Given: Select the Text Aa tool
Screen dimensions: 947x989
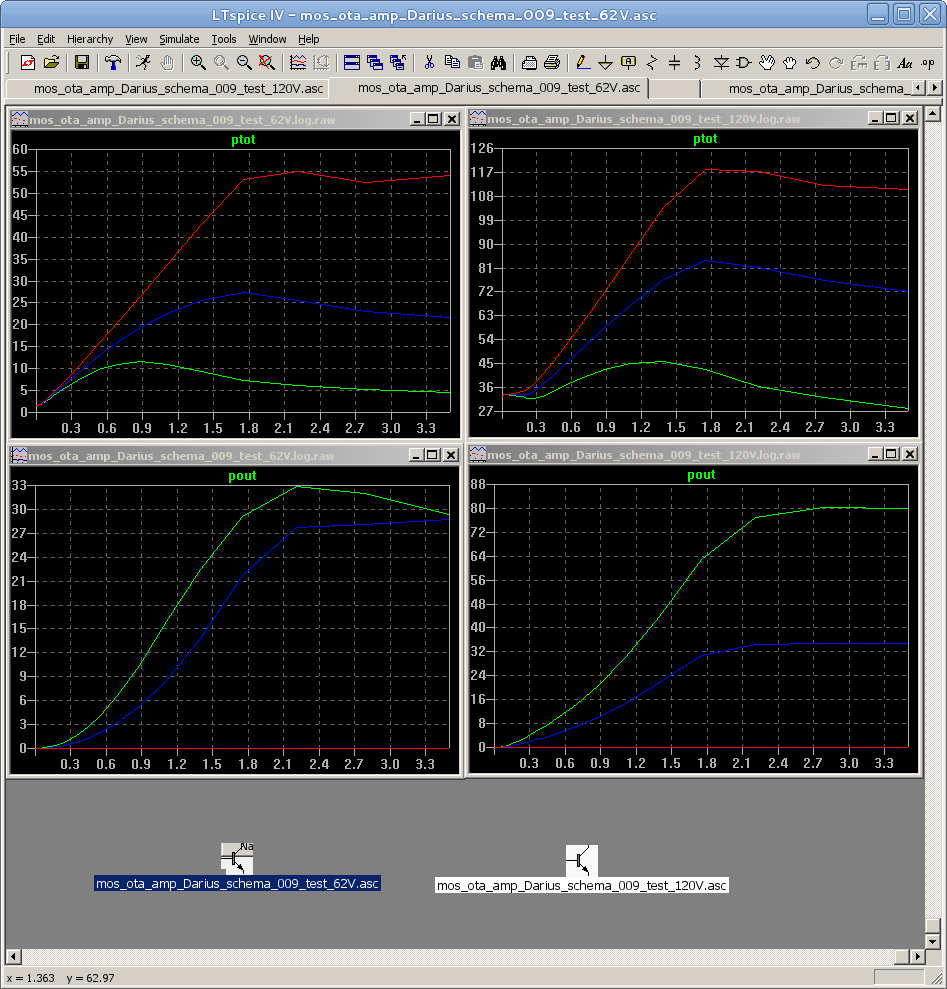Looking at the screenshot, I should tap(905, 62).
